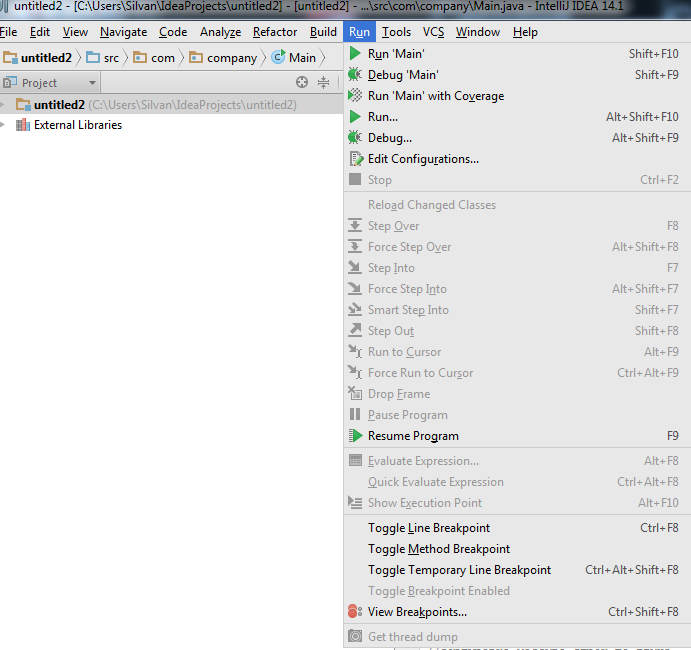Choose Toggle Line Breakpoint menu entry
Image resolution: width=691 pixels, height=650 pixels.
tap(517, 527)
